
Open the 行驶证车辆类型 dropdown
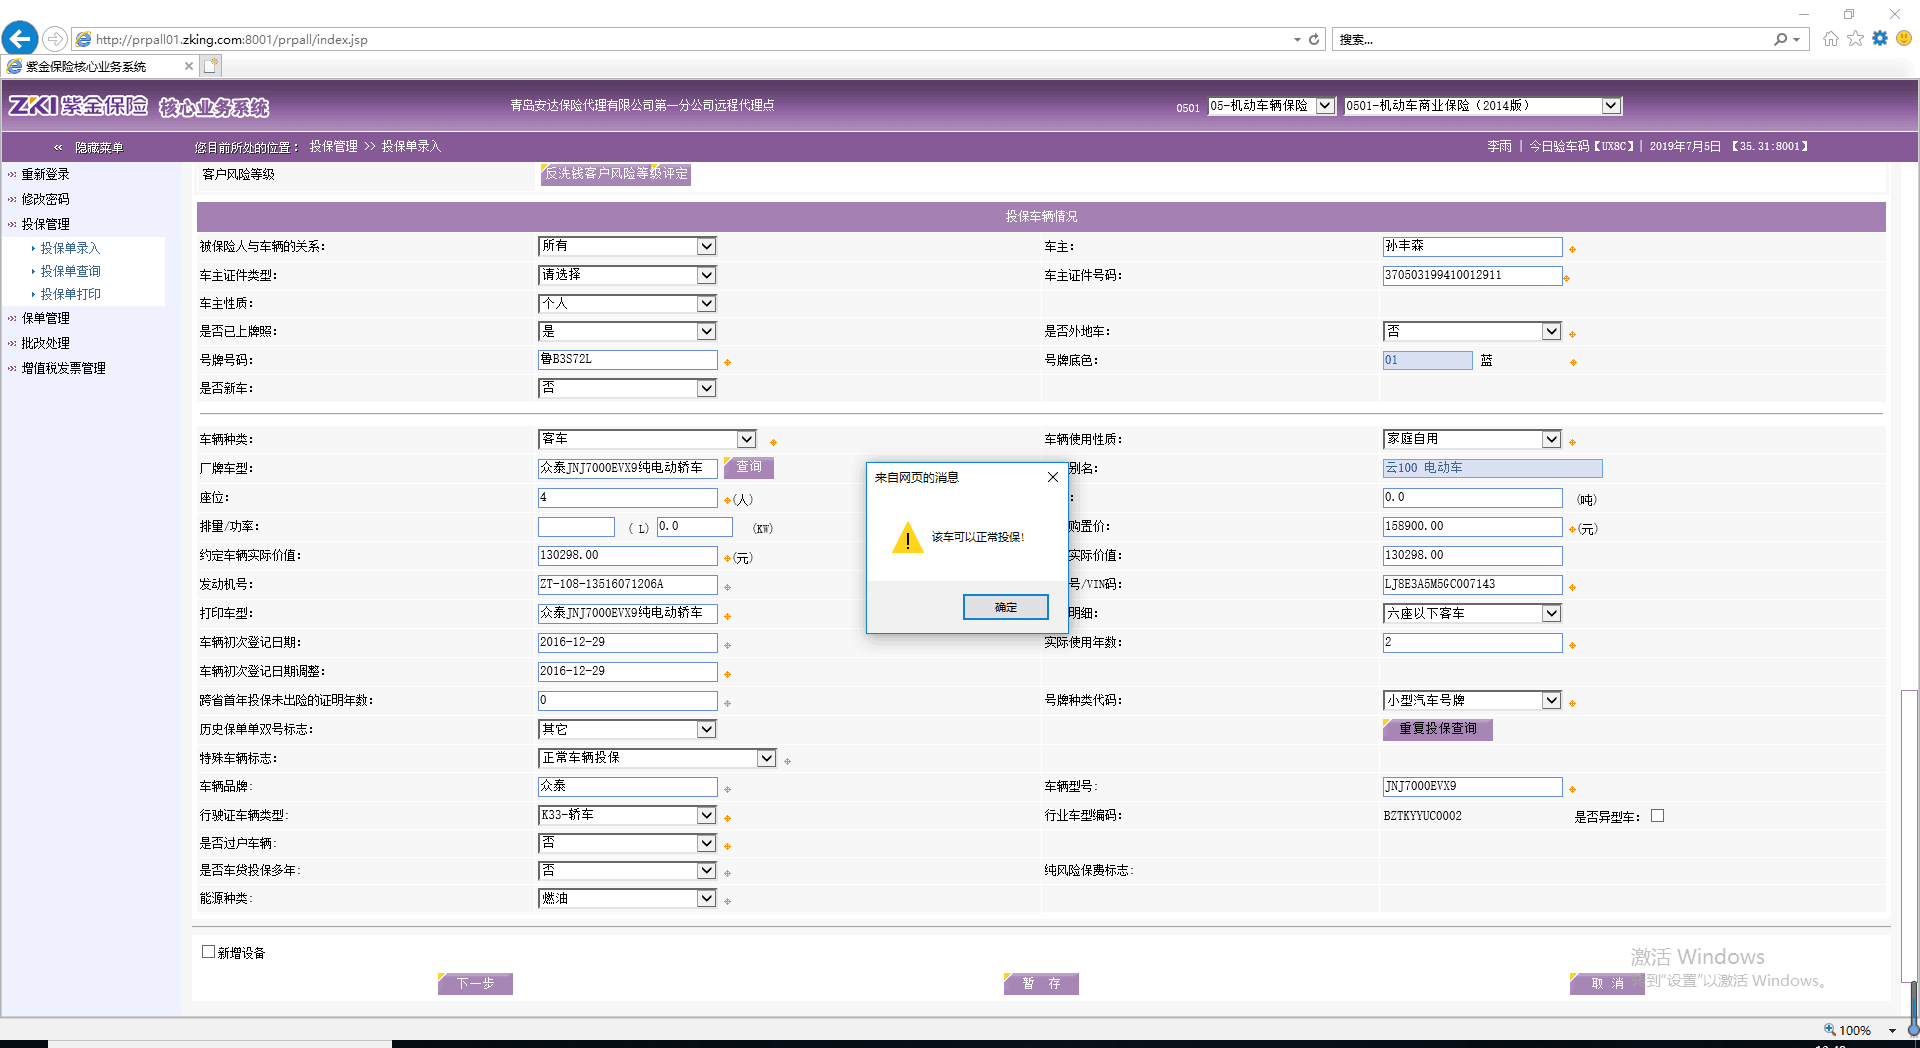[627, 815]
